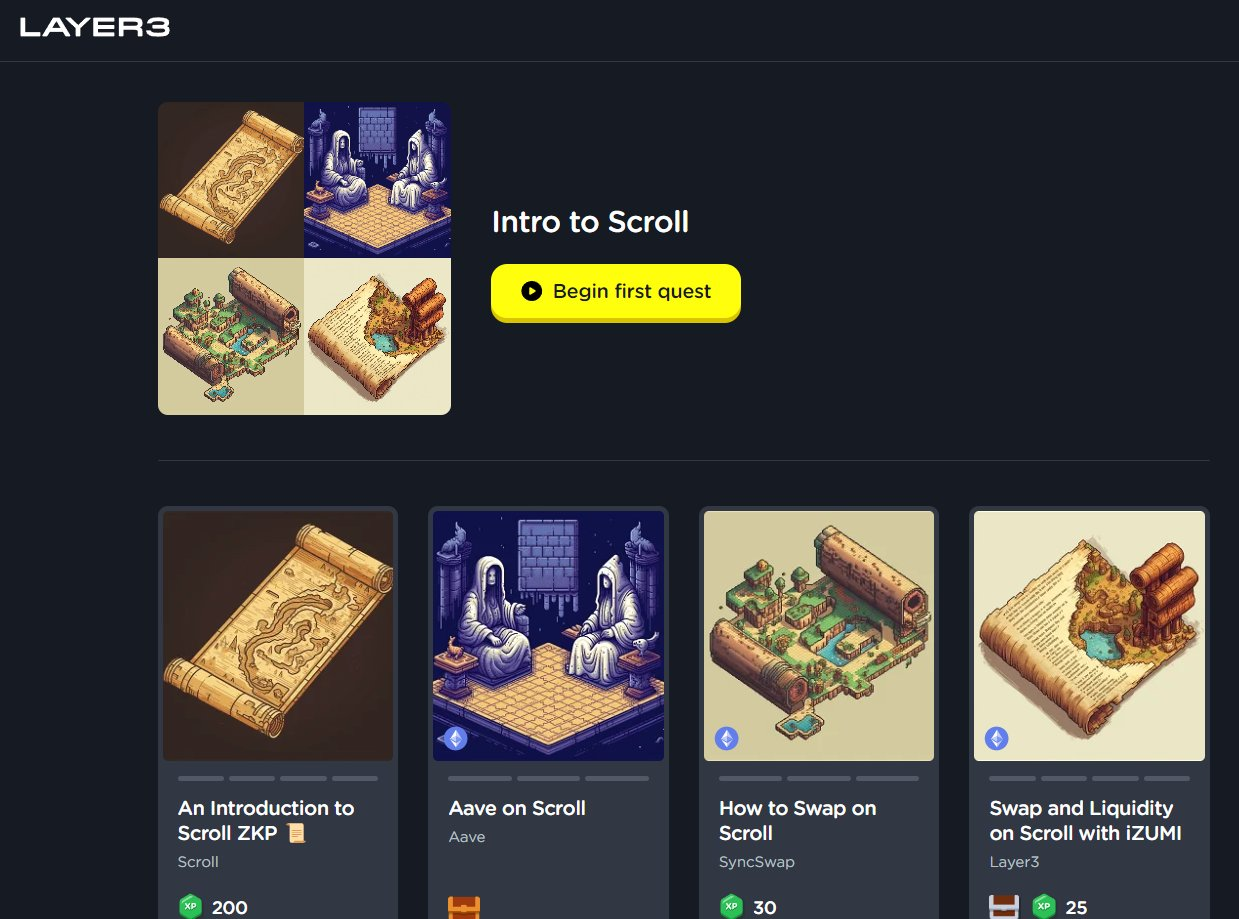Click the hooded figures quest thumbnail
The image size is (1239, 919).
click(548, 636)
